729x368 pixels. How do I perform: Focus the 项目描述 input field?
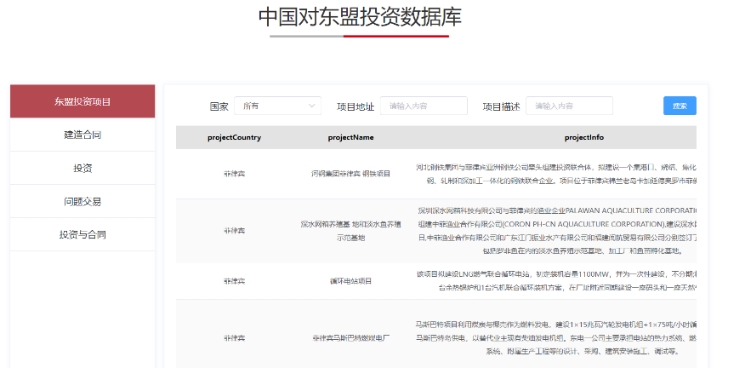[569, 106]
